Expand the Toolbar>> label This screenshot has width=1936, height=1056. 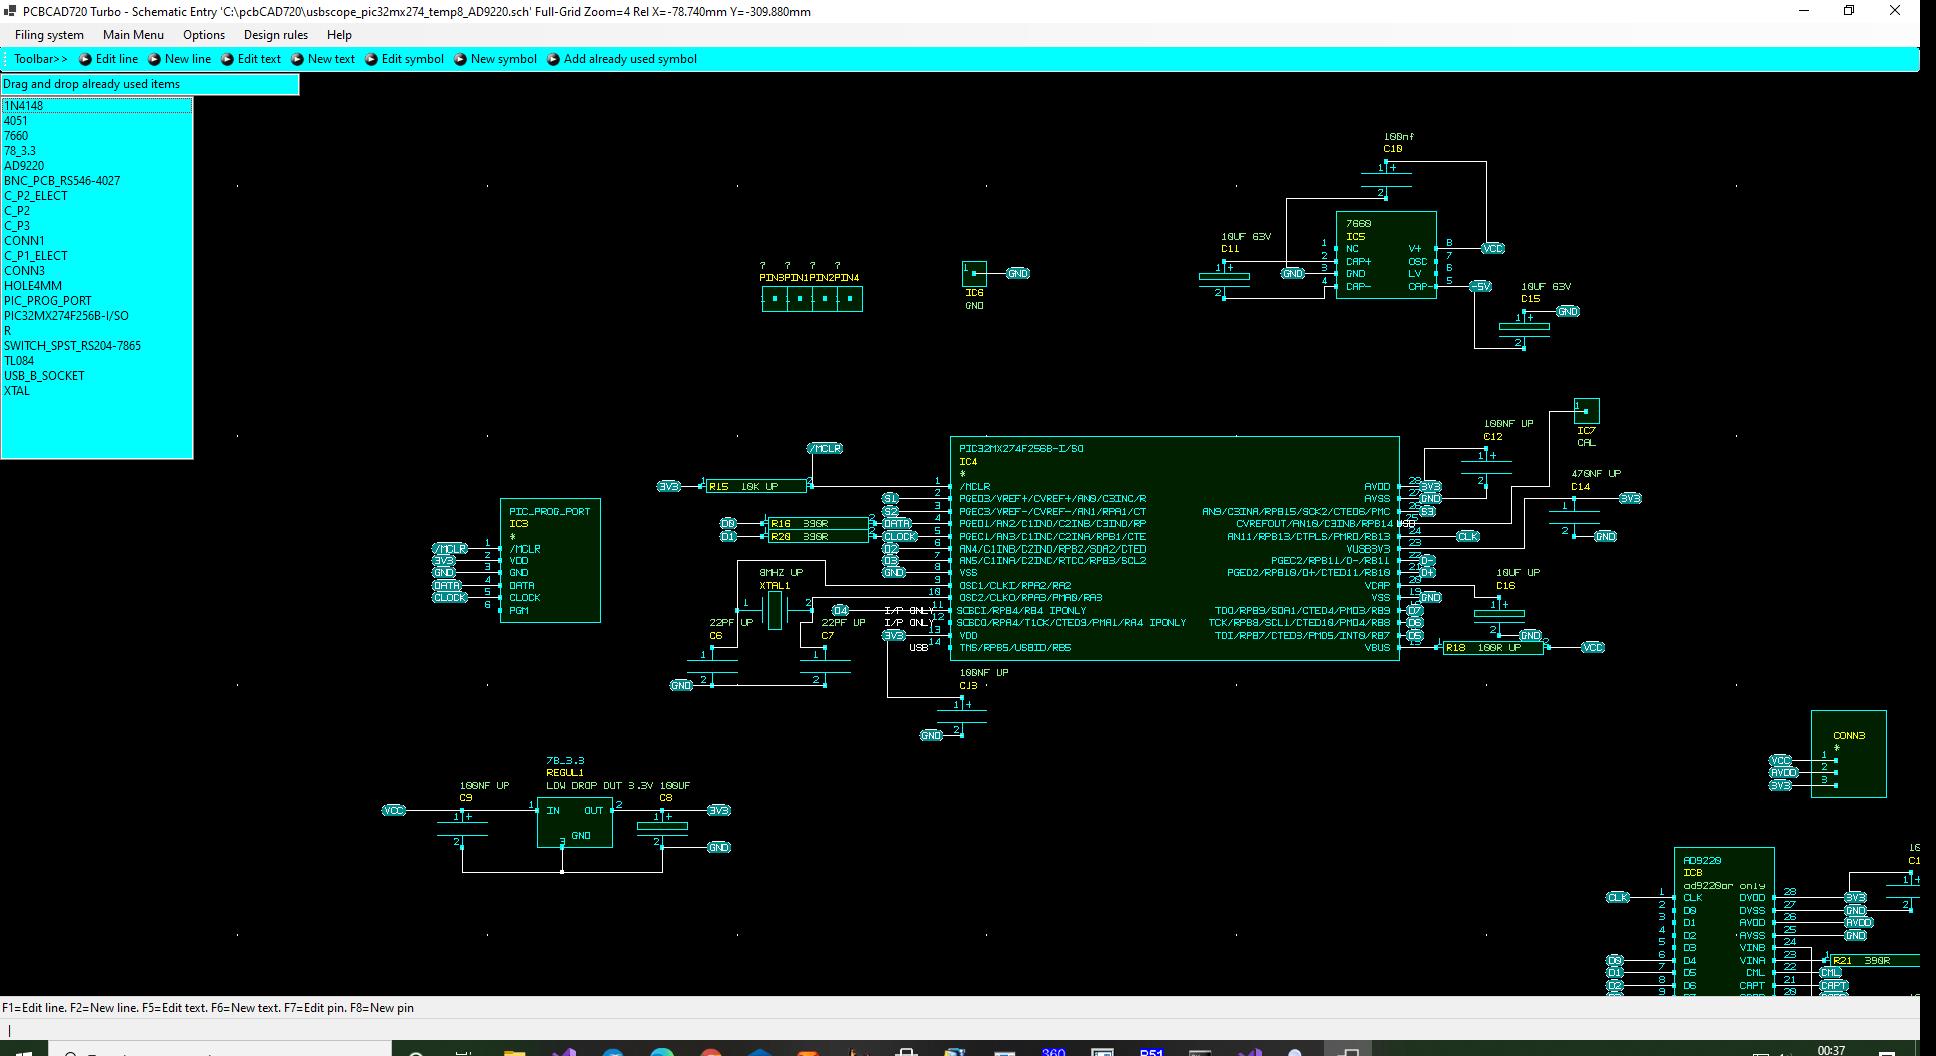40,59
